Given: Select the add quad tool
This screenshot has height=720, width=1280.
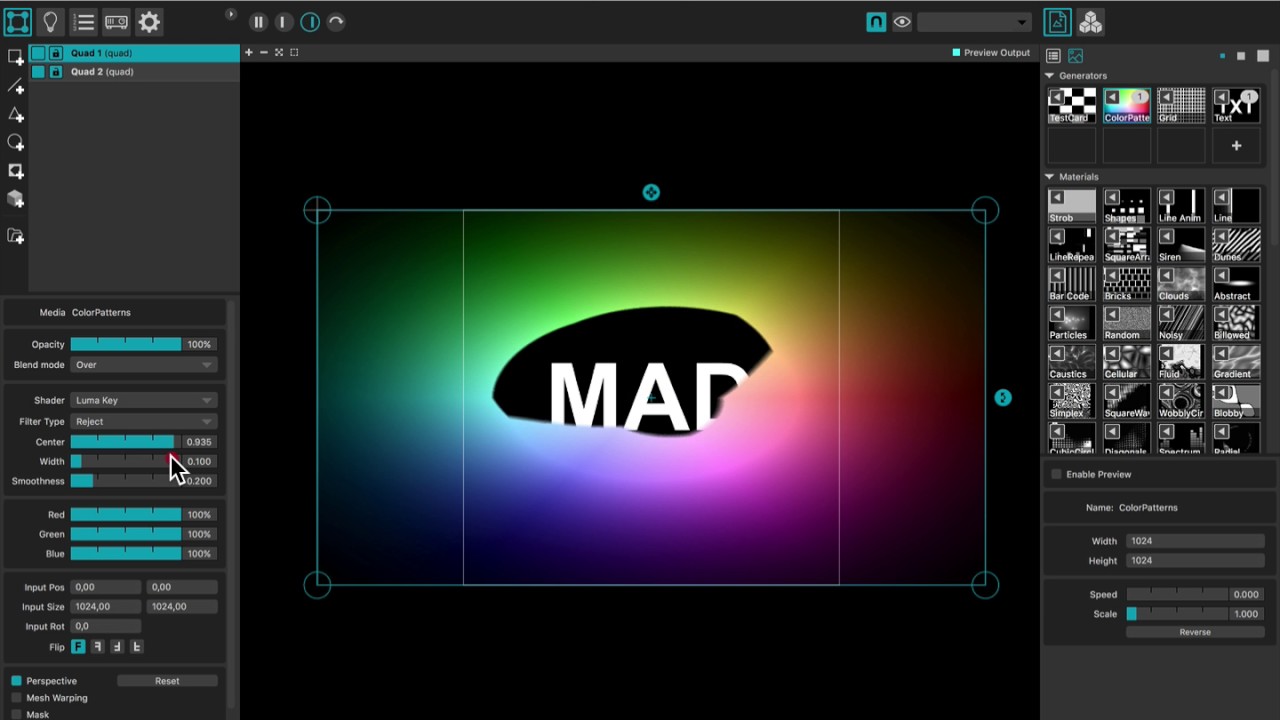Looking at the screenshot, I should 15,57.
